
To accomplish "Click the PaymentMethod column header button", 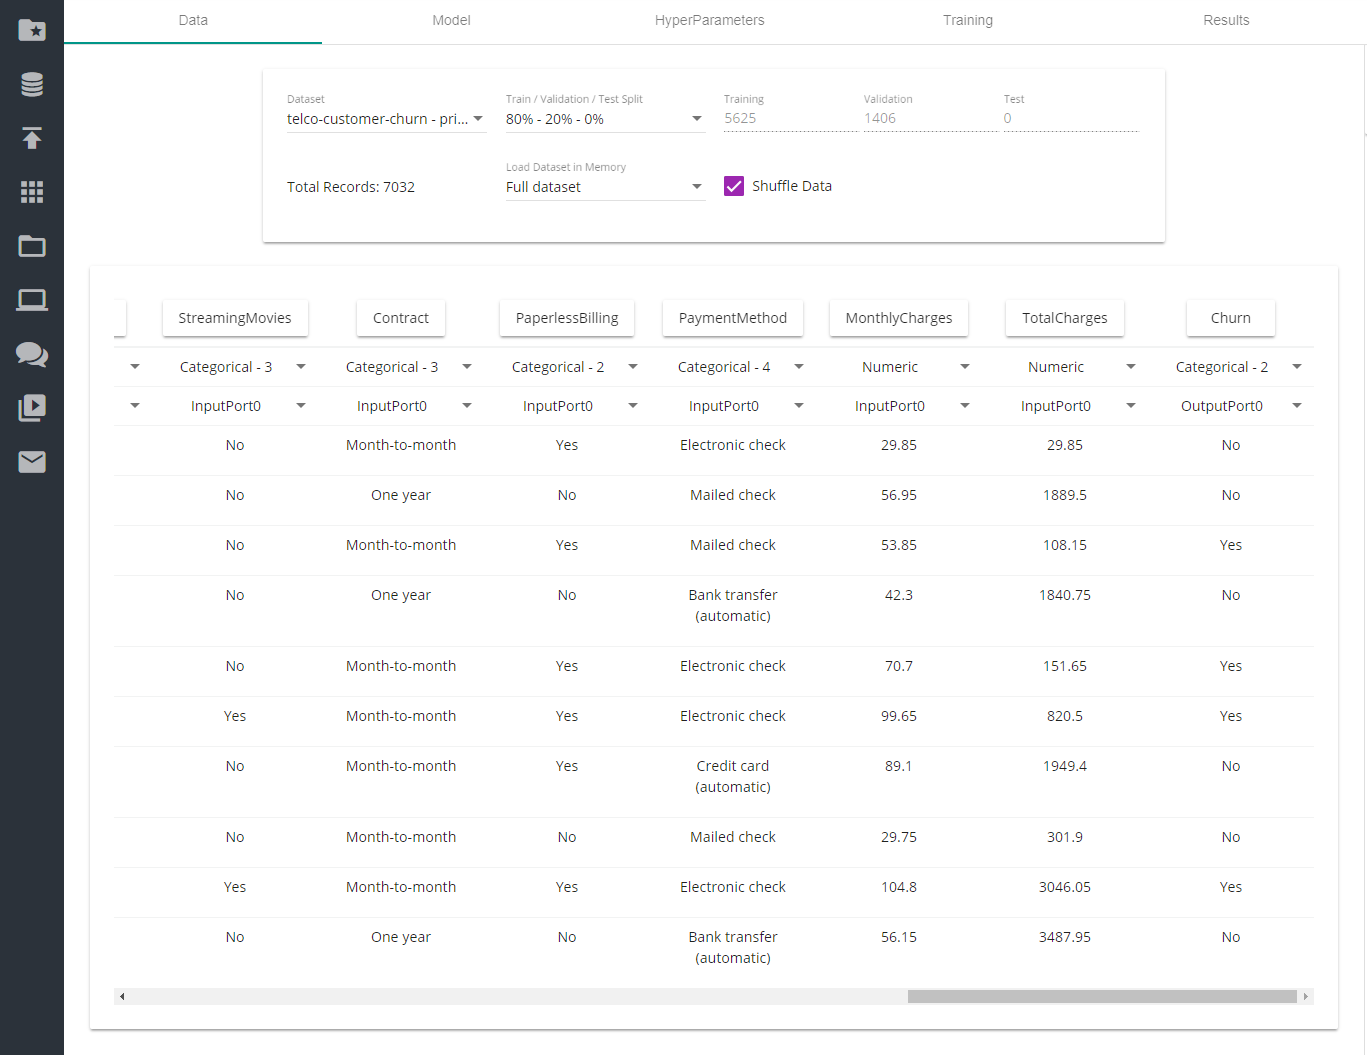I will tap(732, 318).
